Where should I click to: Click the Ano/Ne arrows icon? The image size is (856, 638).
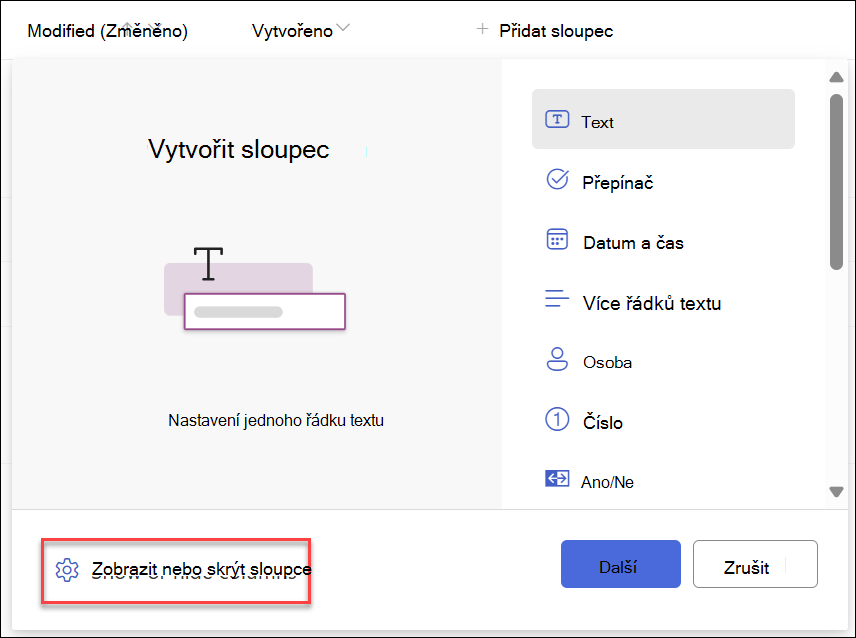coord(557,479)
